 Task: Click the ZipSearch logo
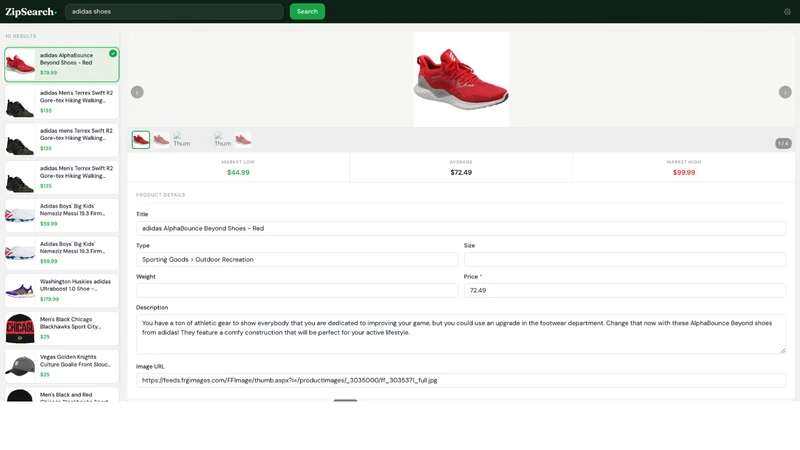pos(31,12)
